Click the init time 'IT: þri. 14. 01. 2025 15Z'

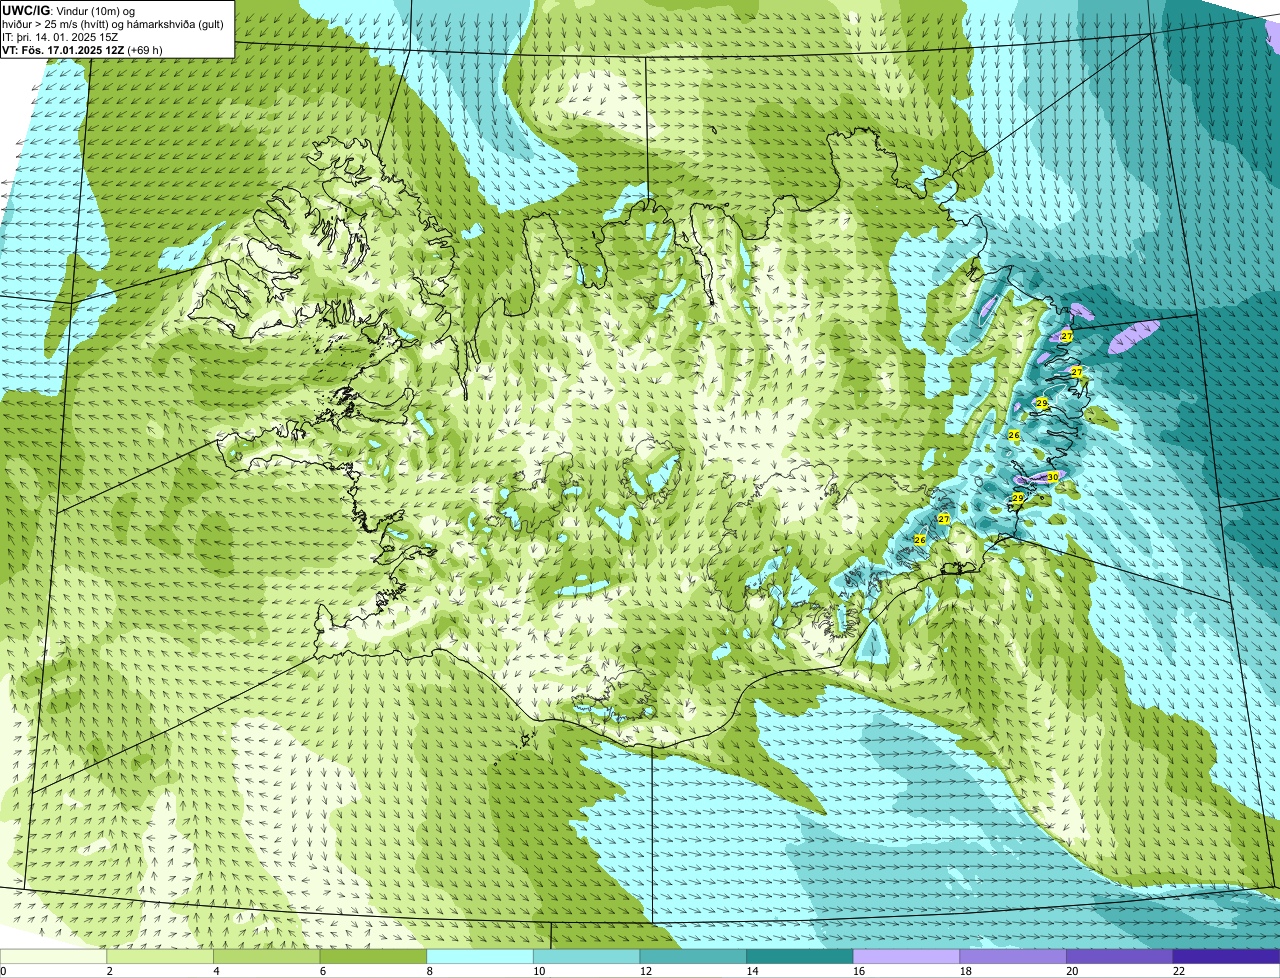[61, 37]
